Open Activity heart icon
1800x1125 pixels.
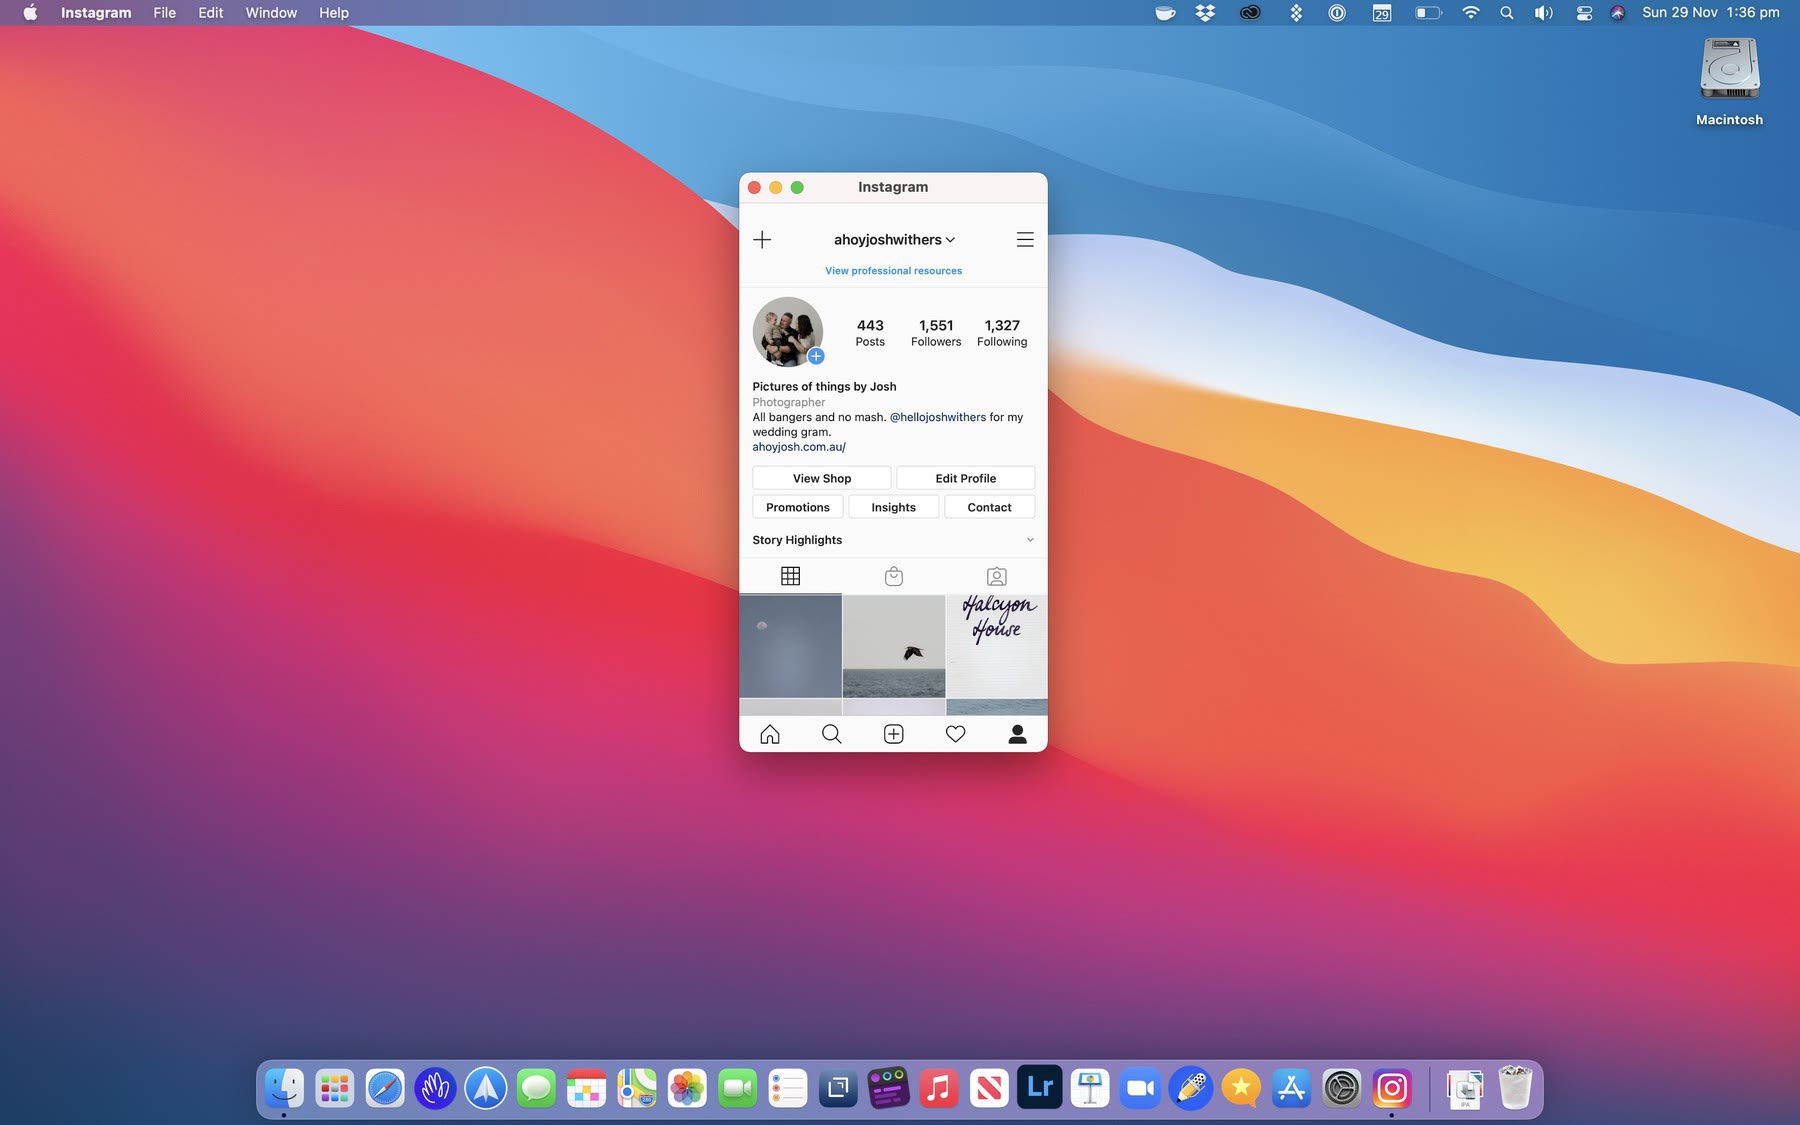tap(955, 734)
